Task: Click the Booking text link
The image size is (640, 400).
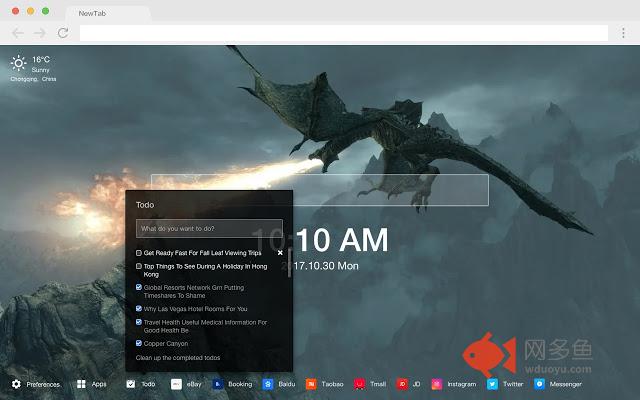Action: pyautogui.click(x=240, y=384)
